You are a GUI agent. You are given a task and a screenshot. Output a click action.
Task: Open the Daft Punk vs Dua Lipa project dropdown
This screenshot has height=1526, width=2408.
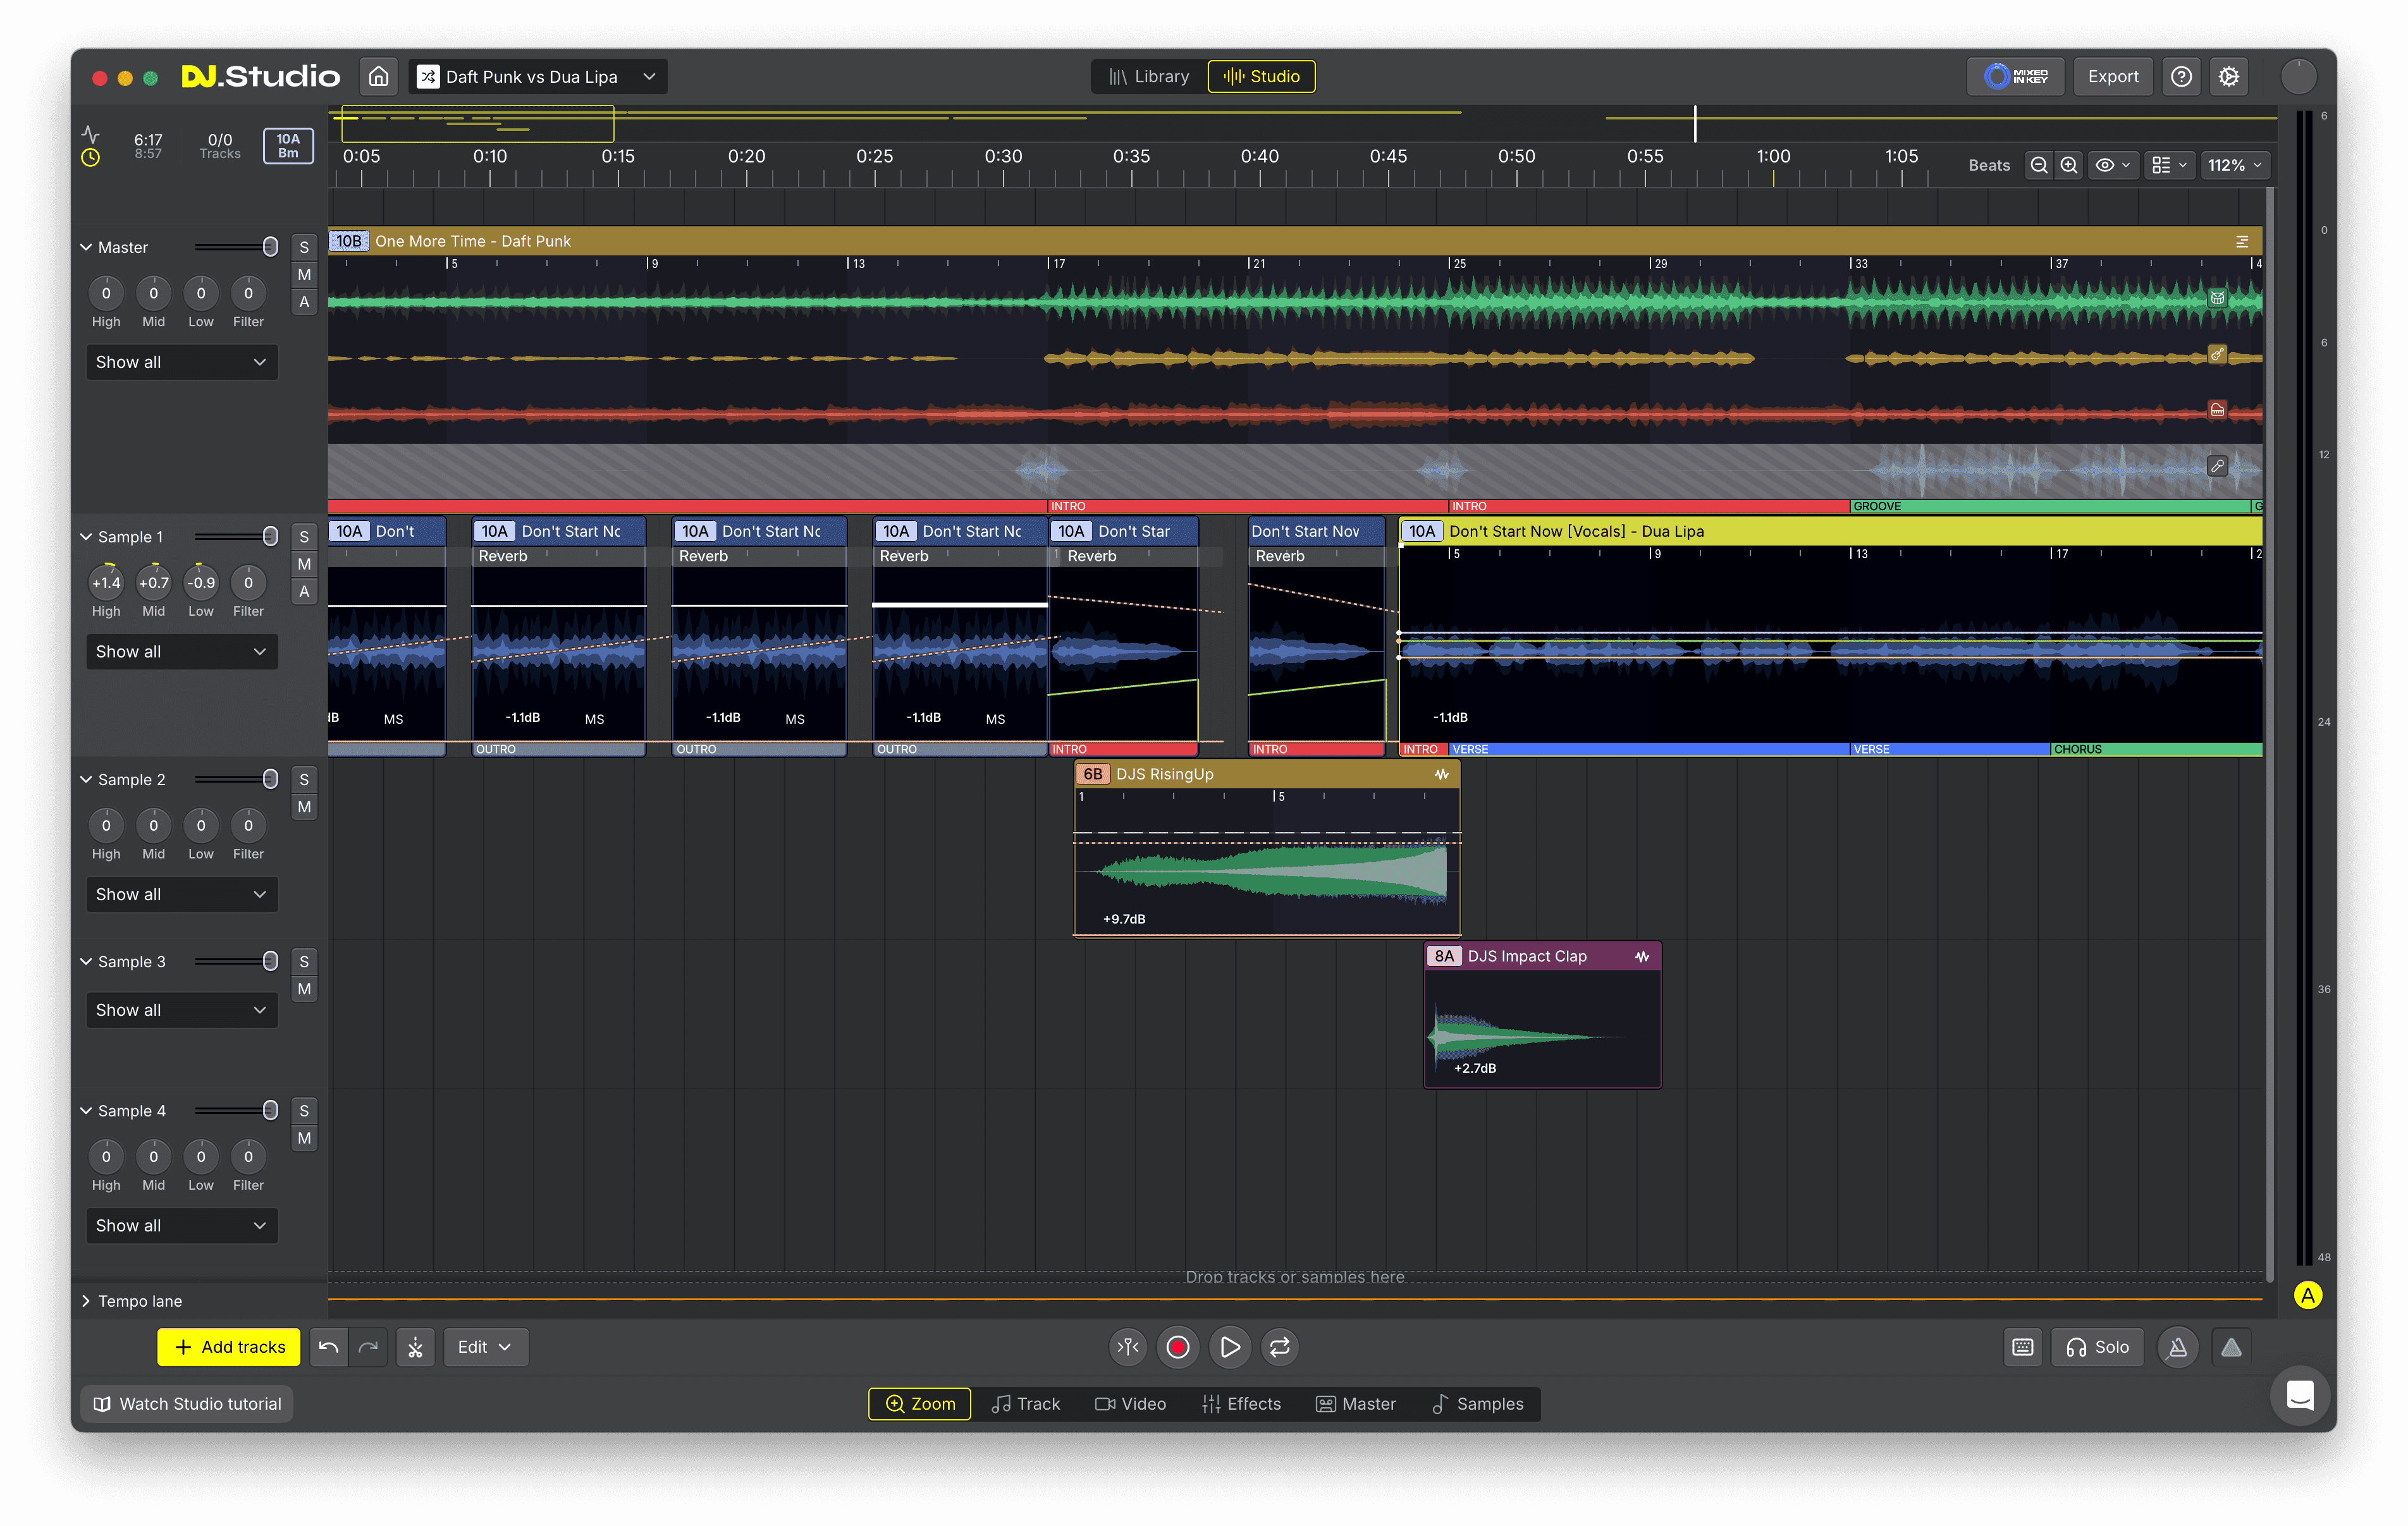(x=538, y=76)
